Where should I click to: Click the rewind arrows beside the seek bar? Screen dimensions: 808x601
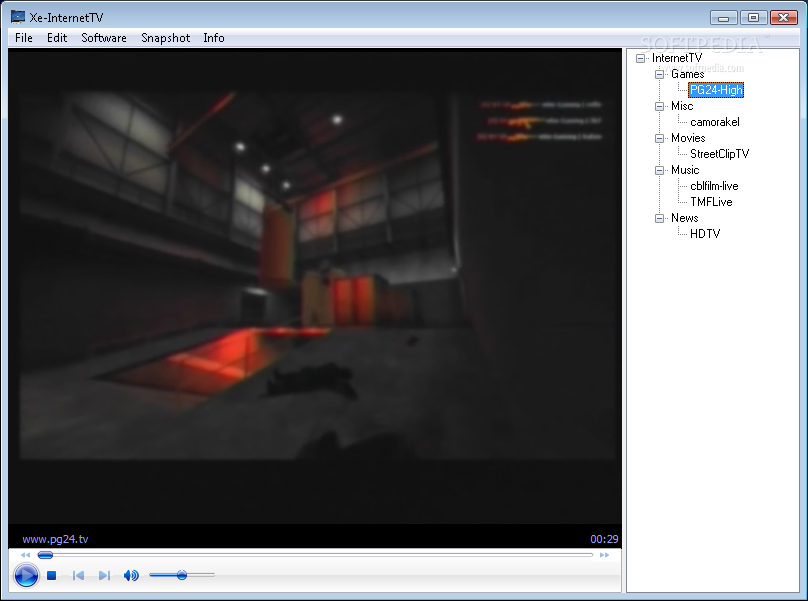(25, 555)
